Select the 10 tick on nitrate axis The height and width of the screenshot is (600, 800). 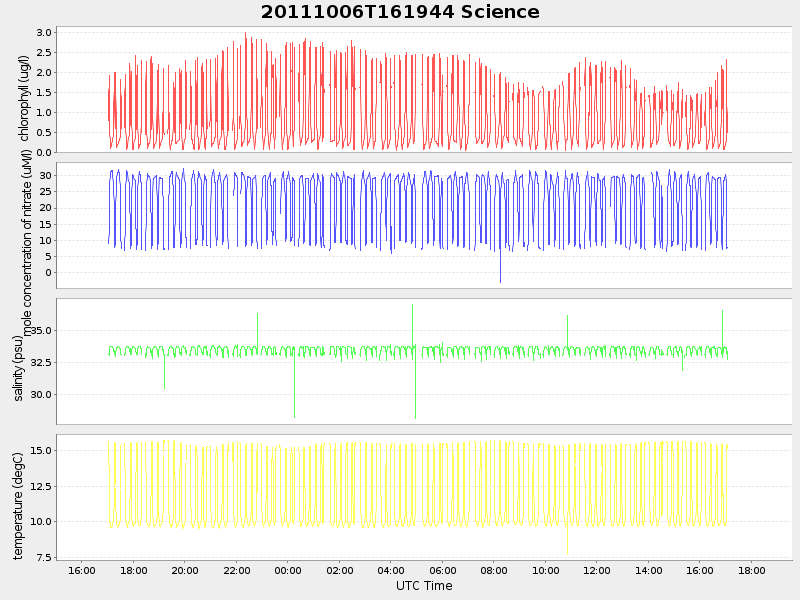click(x=46, y=240)
